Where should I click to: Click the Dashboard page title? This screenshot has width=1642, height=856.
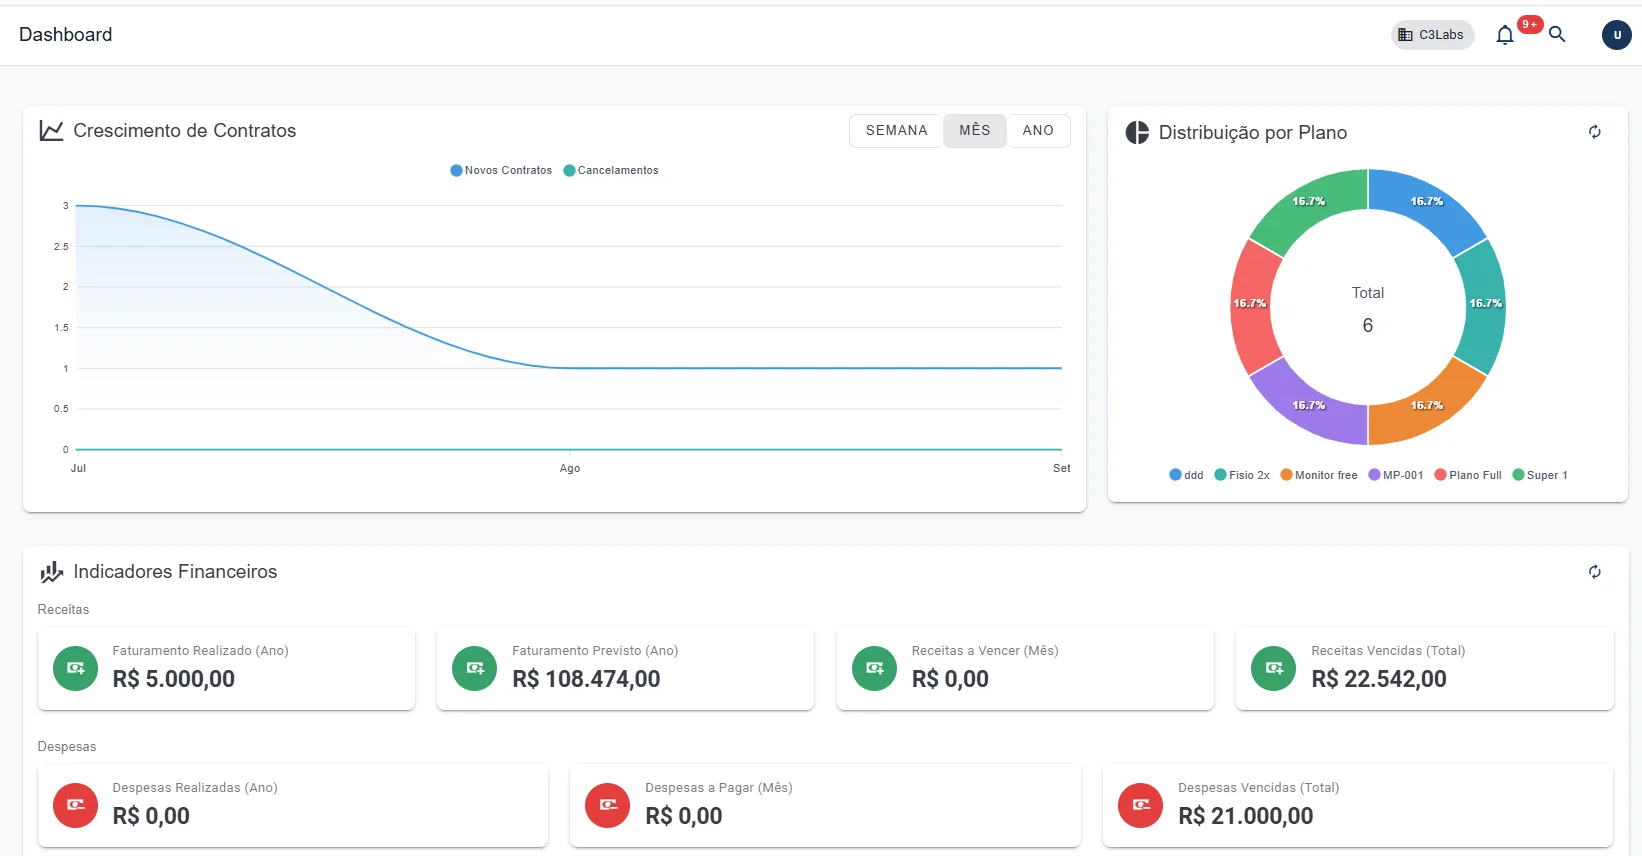[66, 35]
